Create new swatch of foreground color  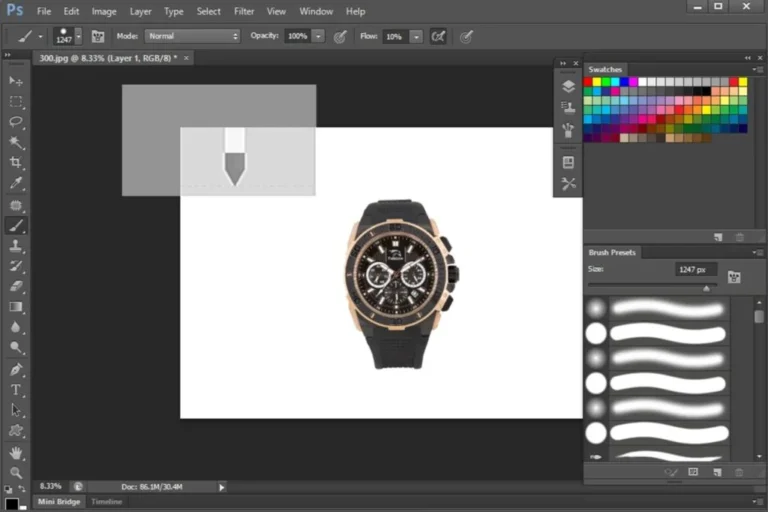click(718, 237)
